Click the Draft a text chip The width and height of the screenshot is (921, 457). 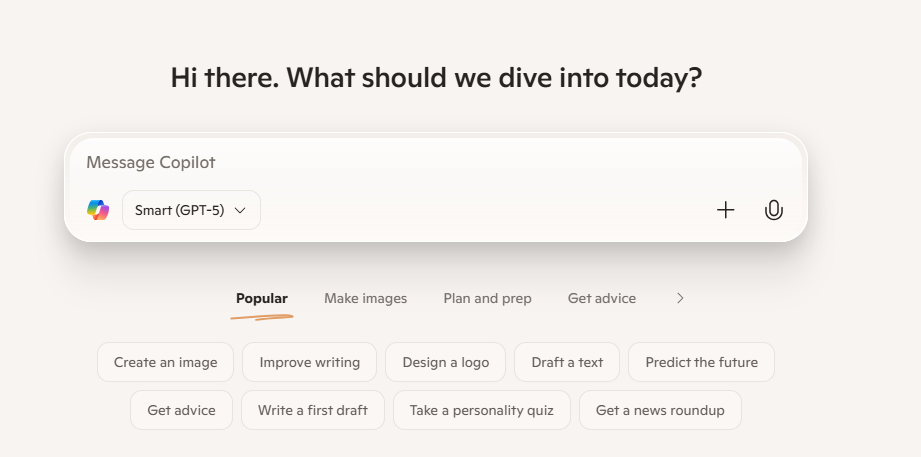[x=567, y=362]
